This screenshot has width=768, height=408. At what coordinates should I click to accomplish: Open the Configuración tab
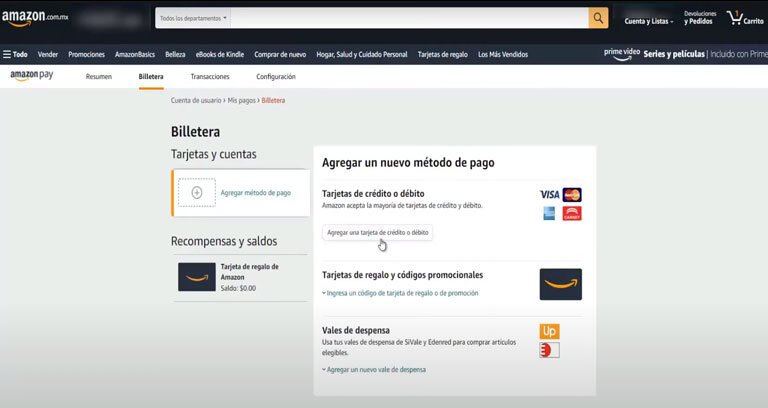point(276,76)
